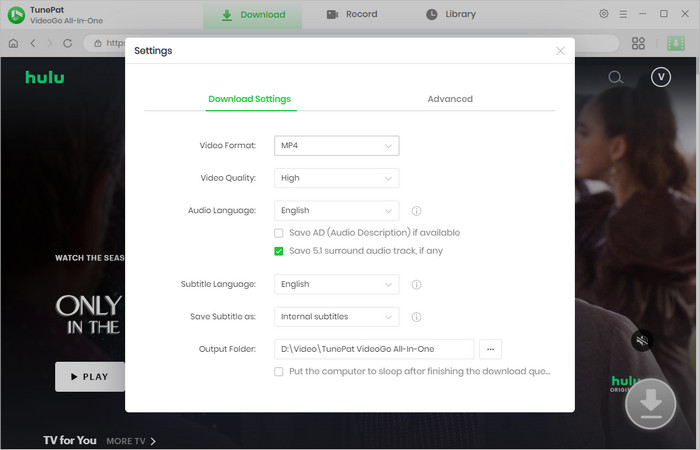700x450 pixels.
Task: Click the Hulu search magnifier icon
Action: coord(616,77)
